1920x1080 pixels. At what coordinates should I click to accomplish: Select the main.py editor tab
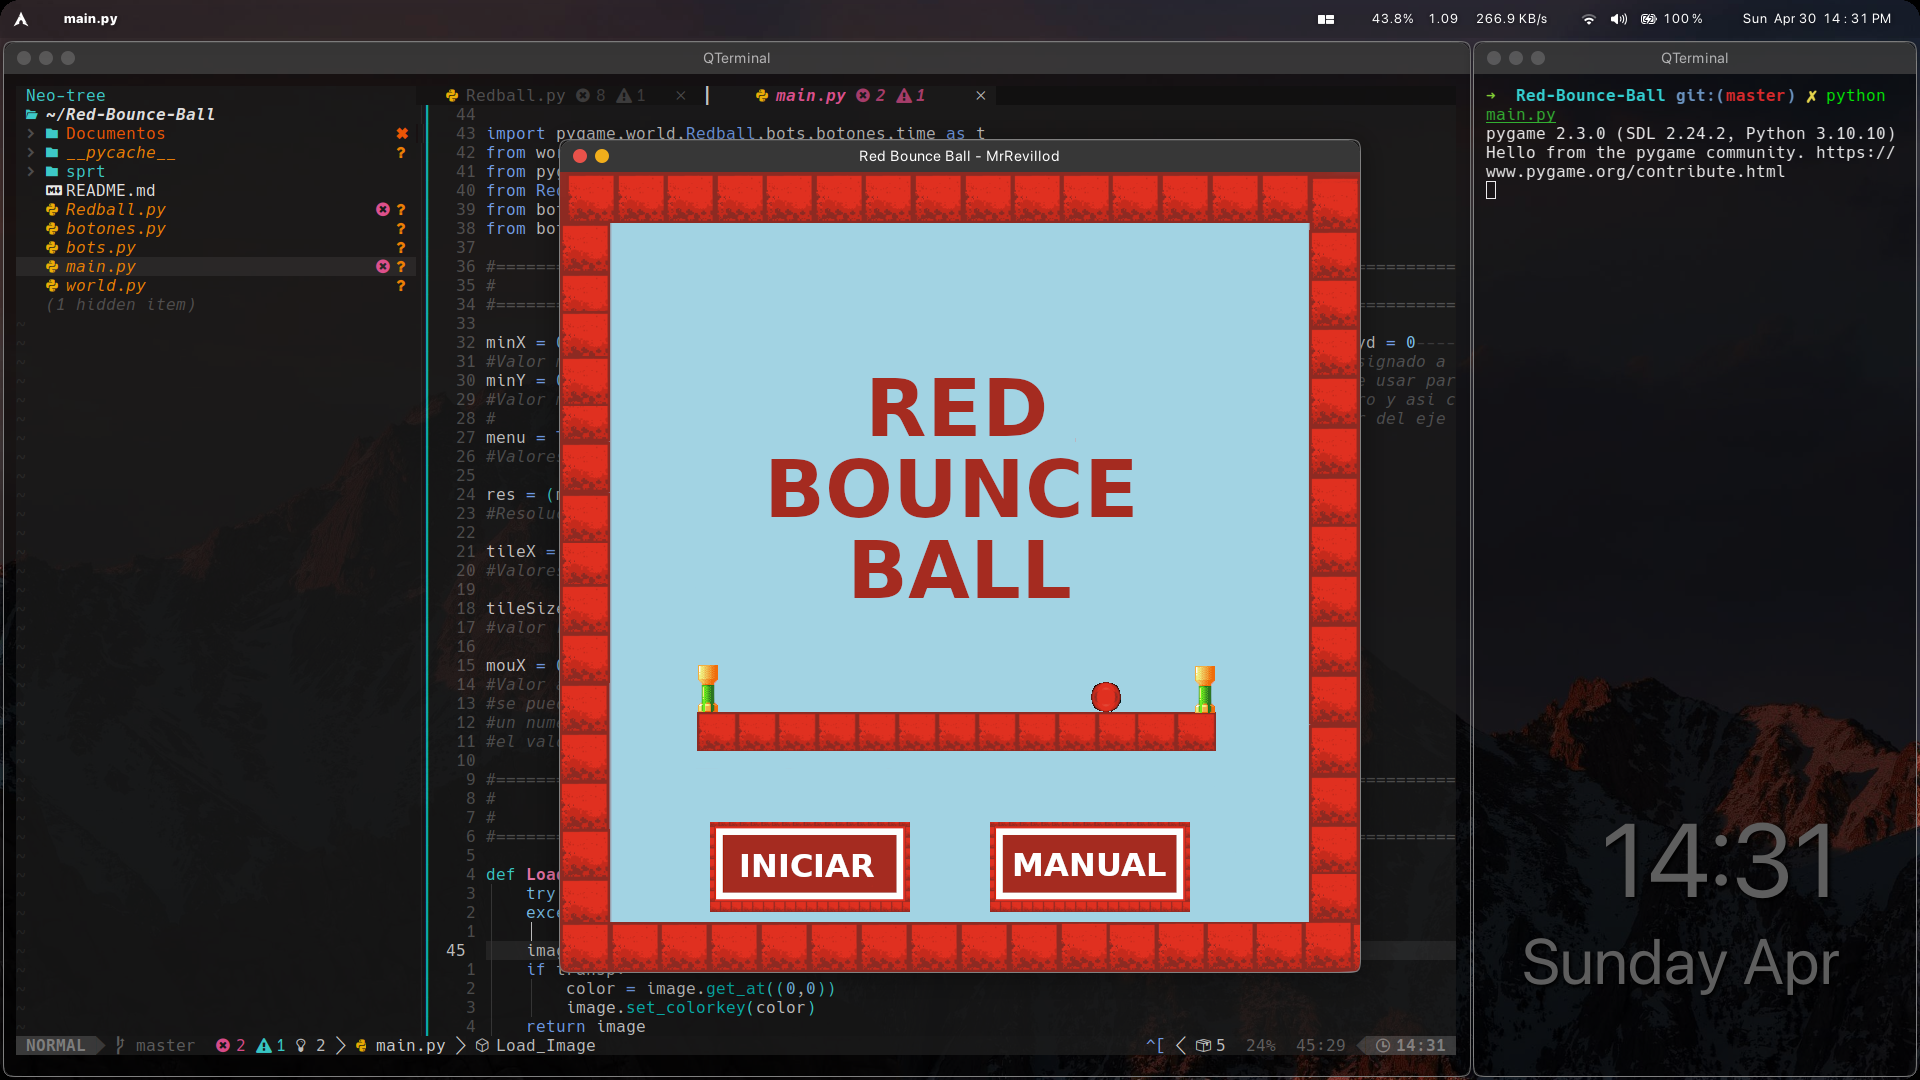point(810,95)
